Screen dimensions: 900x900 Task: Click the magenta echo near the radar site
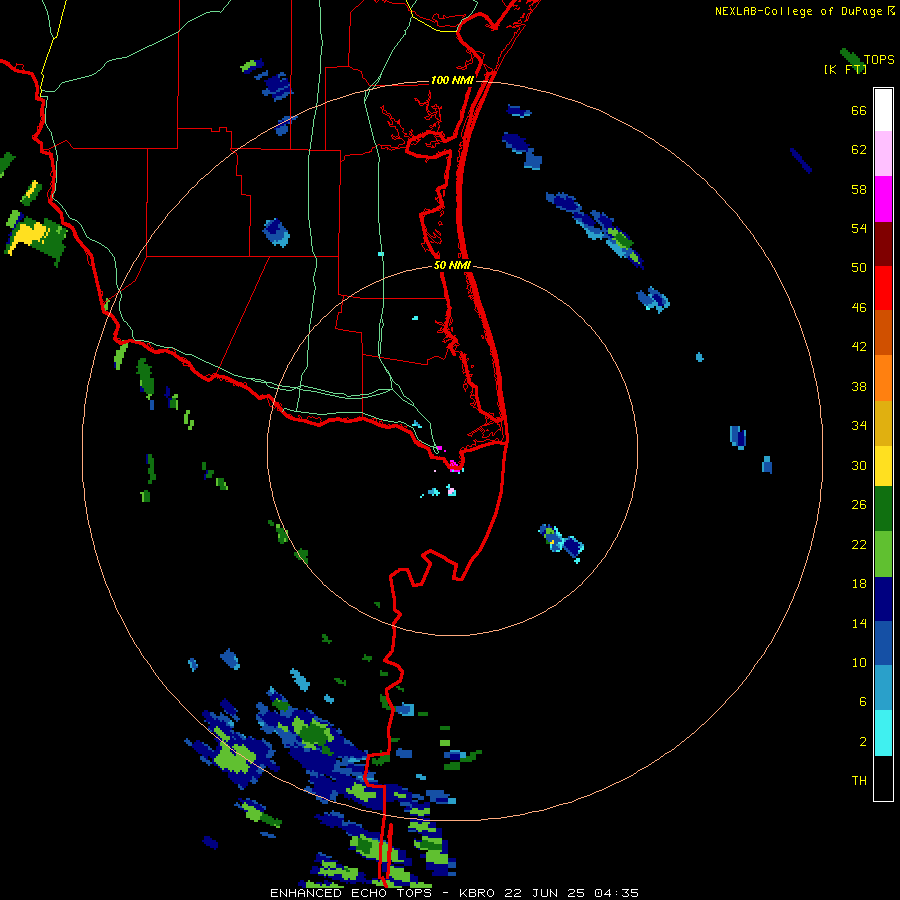click(x=455, y=465)
